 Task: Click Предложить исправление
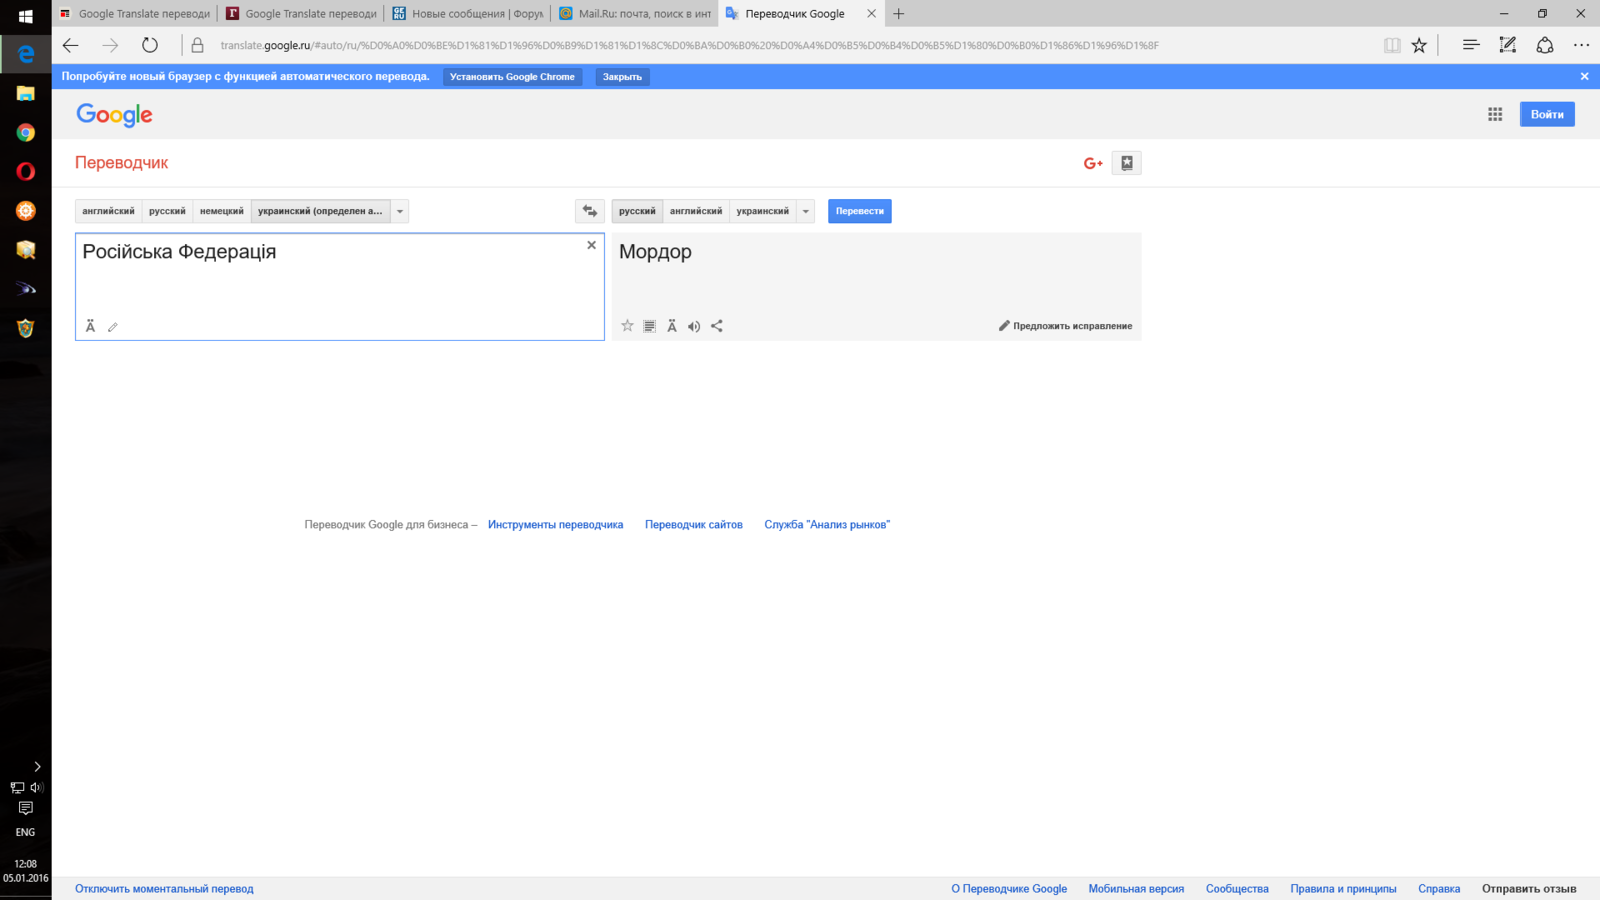click(1066, 326)
